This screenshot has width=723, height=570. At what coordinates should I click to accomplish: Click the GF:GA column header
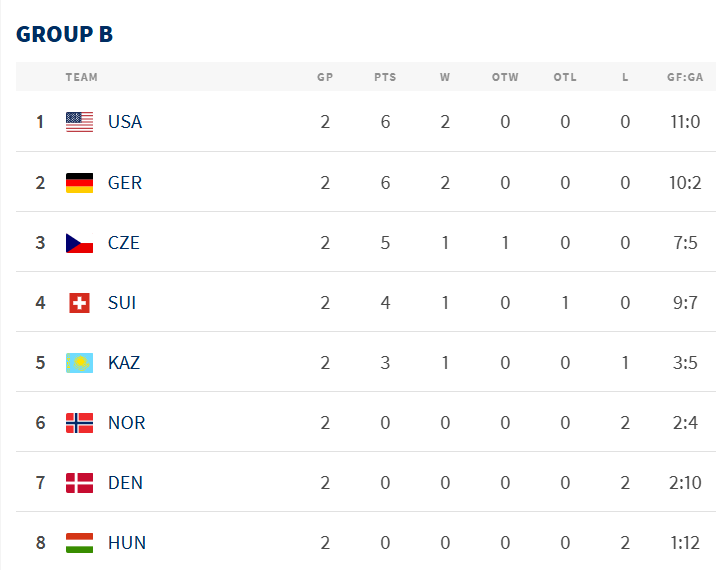pyautogui.click(x=685, y=77)
